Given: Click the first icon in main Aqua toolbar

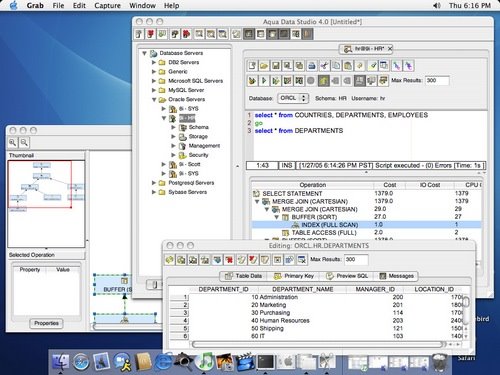Looking at the screenshot, I should [x=139, y=34].
